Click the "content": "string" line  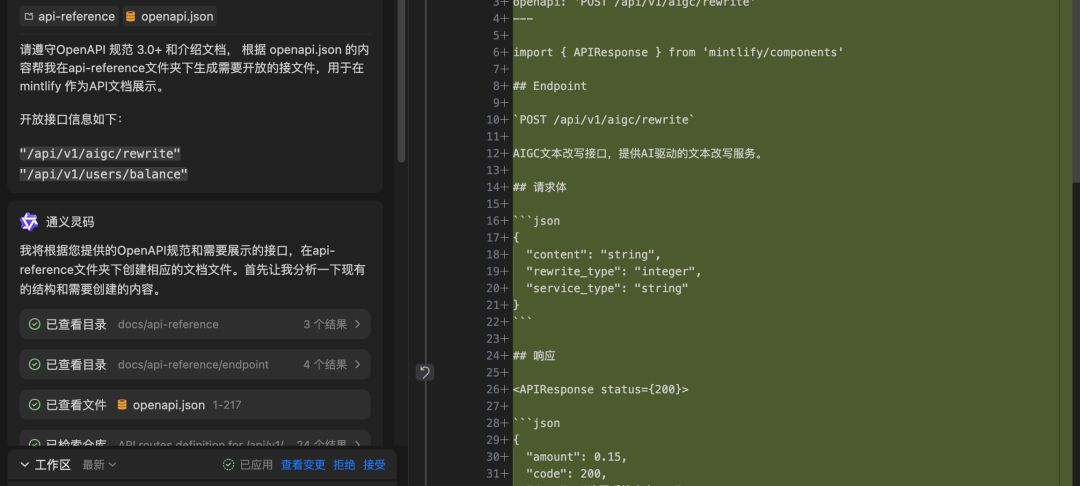[x=593, y=255]
